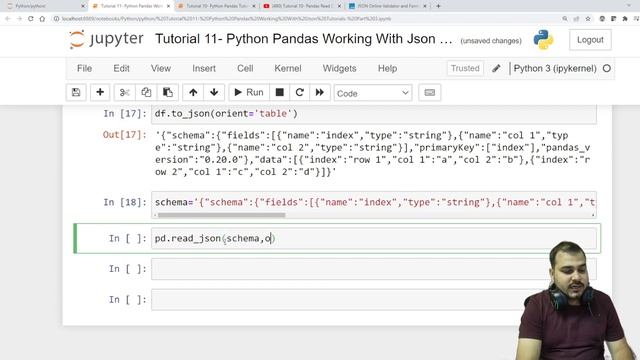
Task: Open the Widgets menu
Action: 339,69
